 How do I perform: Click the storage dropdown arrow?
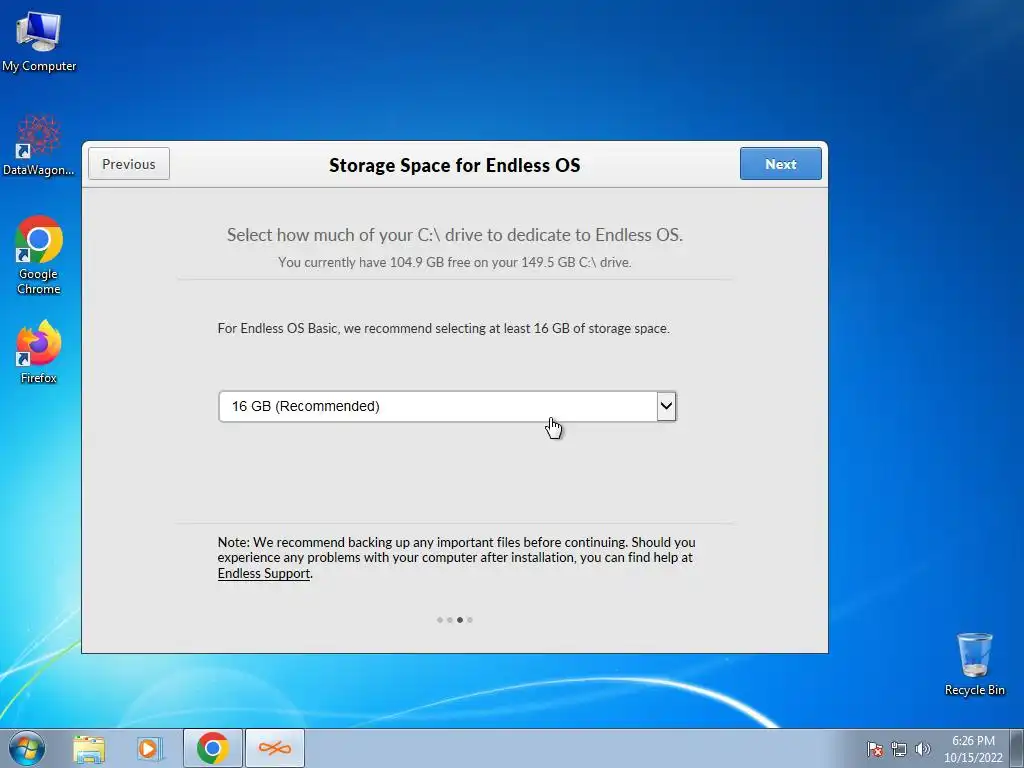[666, 406]
